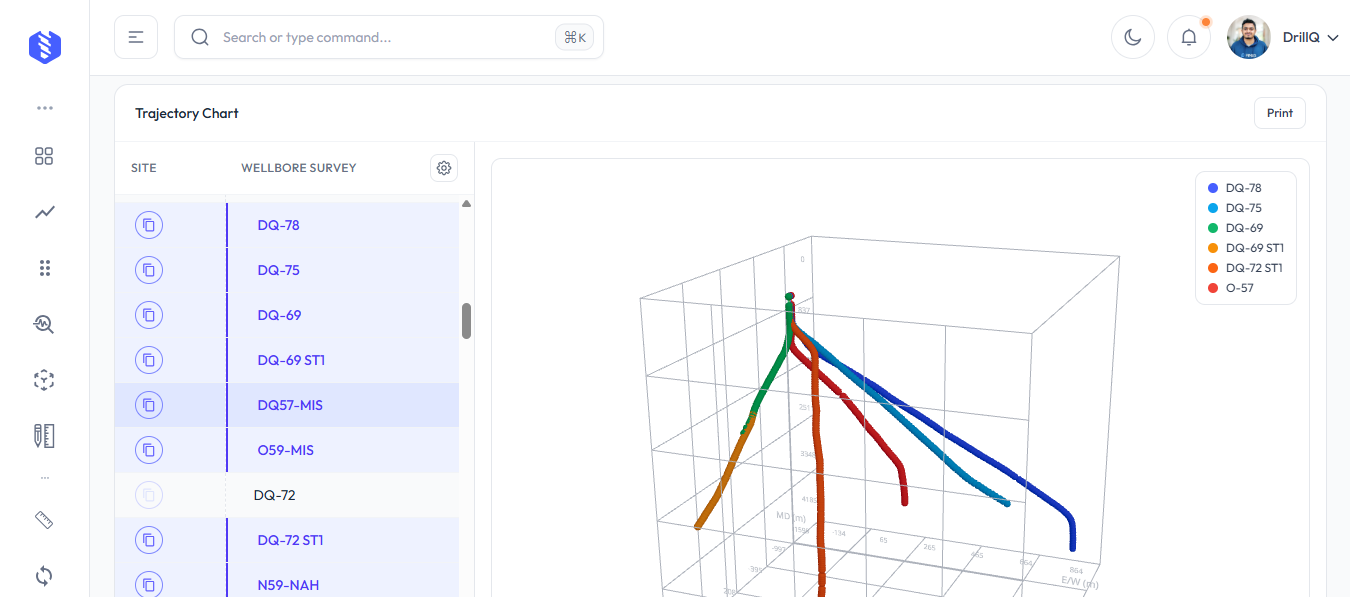Open the dashboard grid icon in sidebar
The image size is (1350, 597).
(x=44, y=156)
